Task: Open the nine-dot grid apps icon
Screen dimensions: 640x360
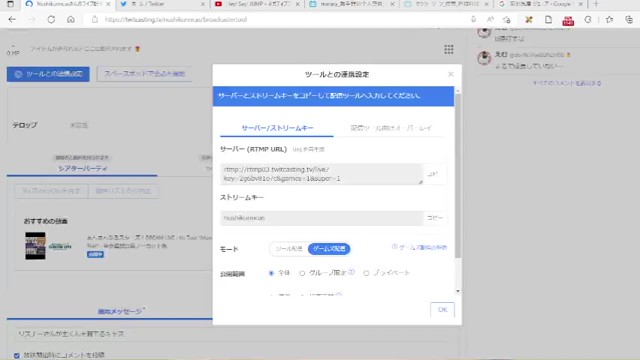Action: [449, 49]
